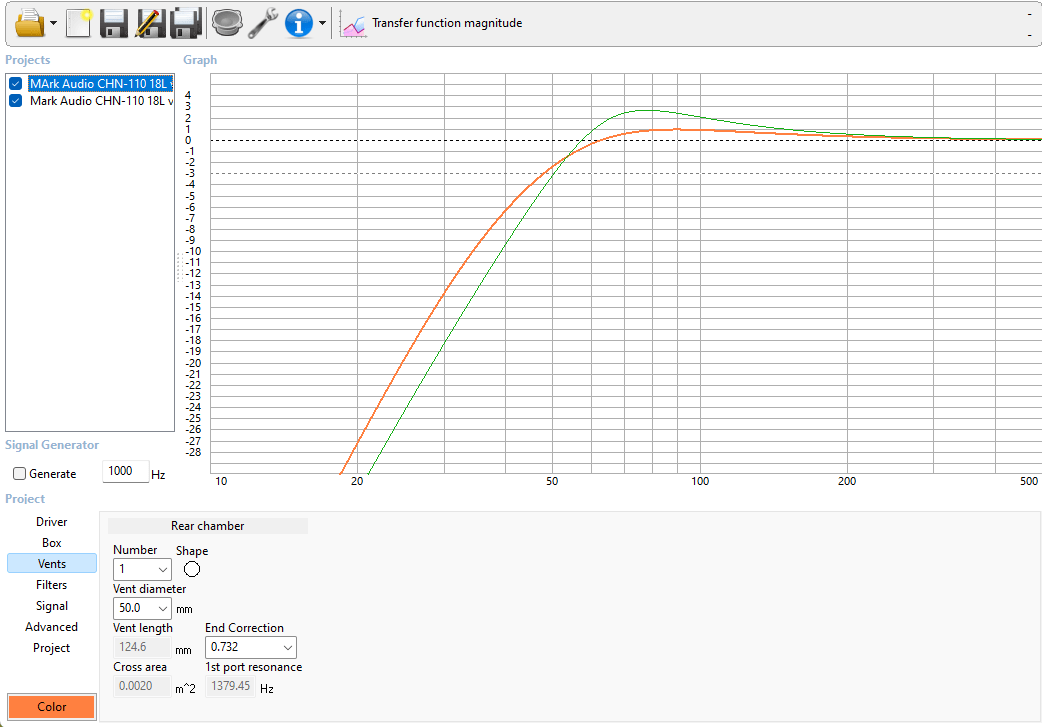Click the splitter grip beside the graph
The image size is (1042, 727).
[179, 268]
